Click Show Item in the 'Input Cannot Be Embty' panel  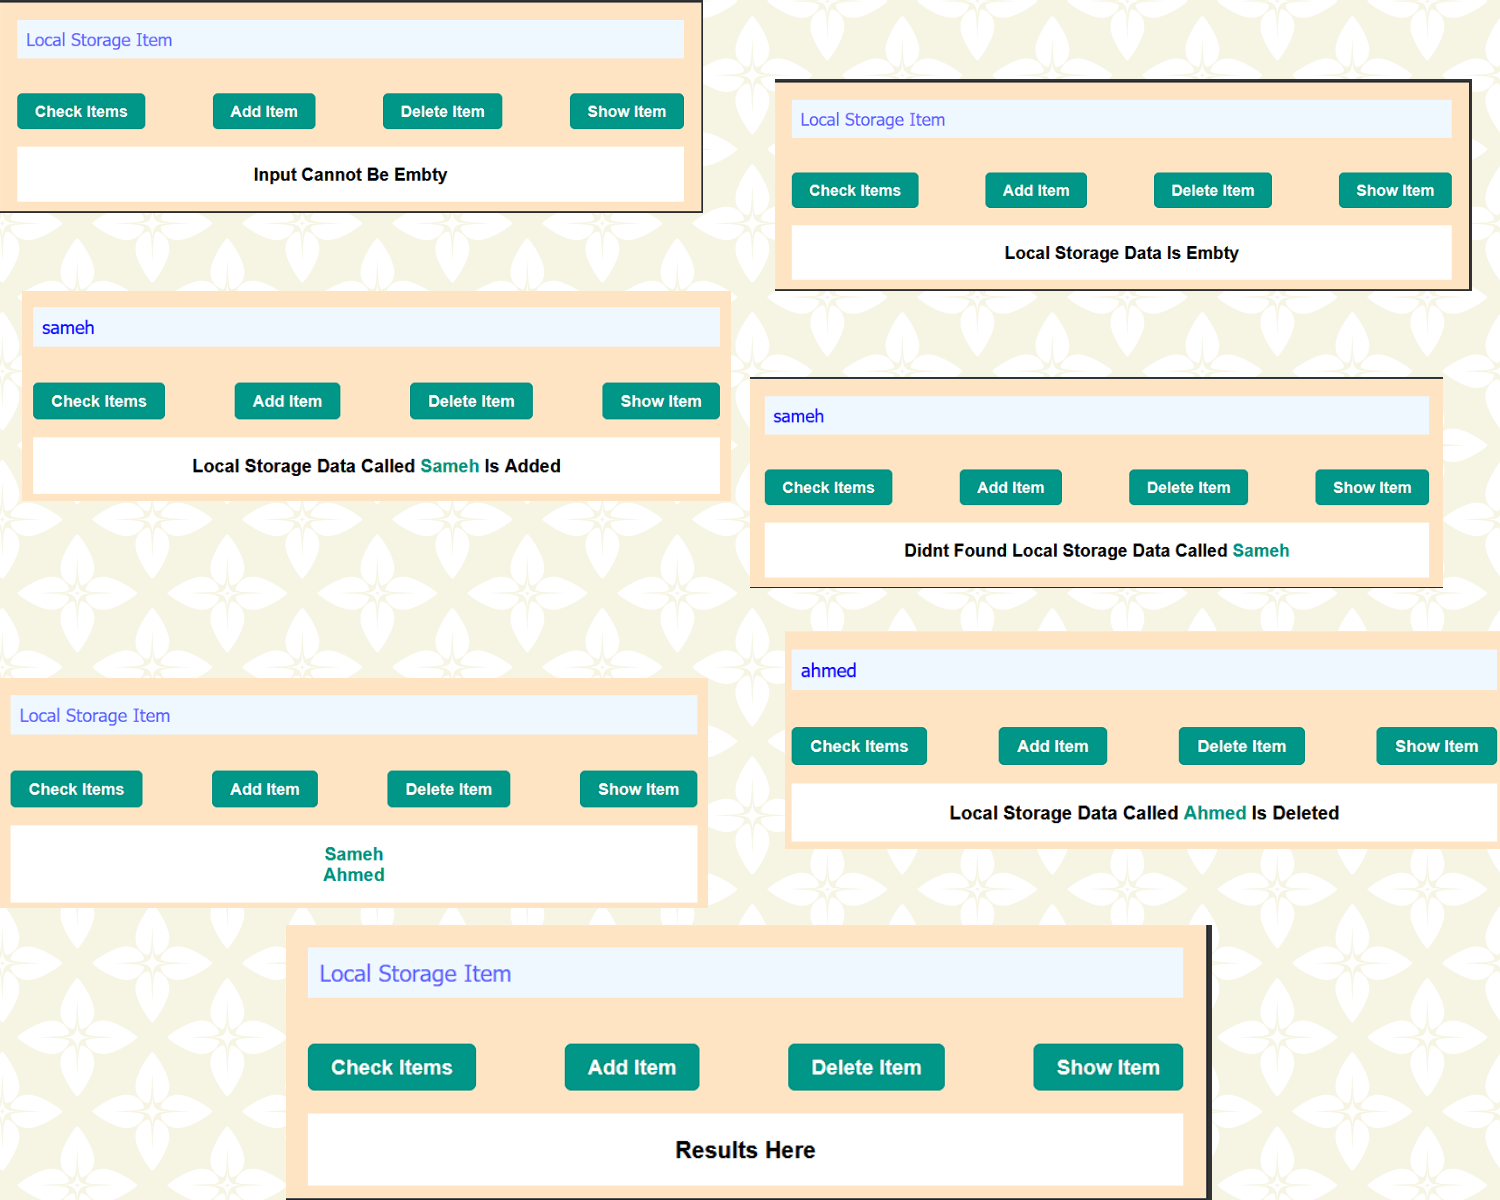[626, 111]
